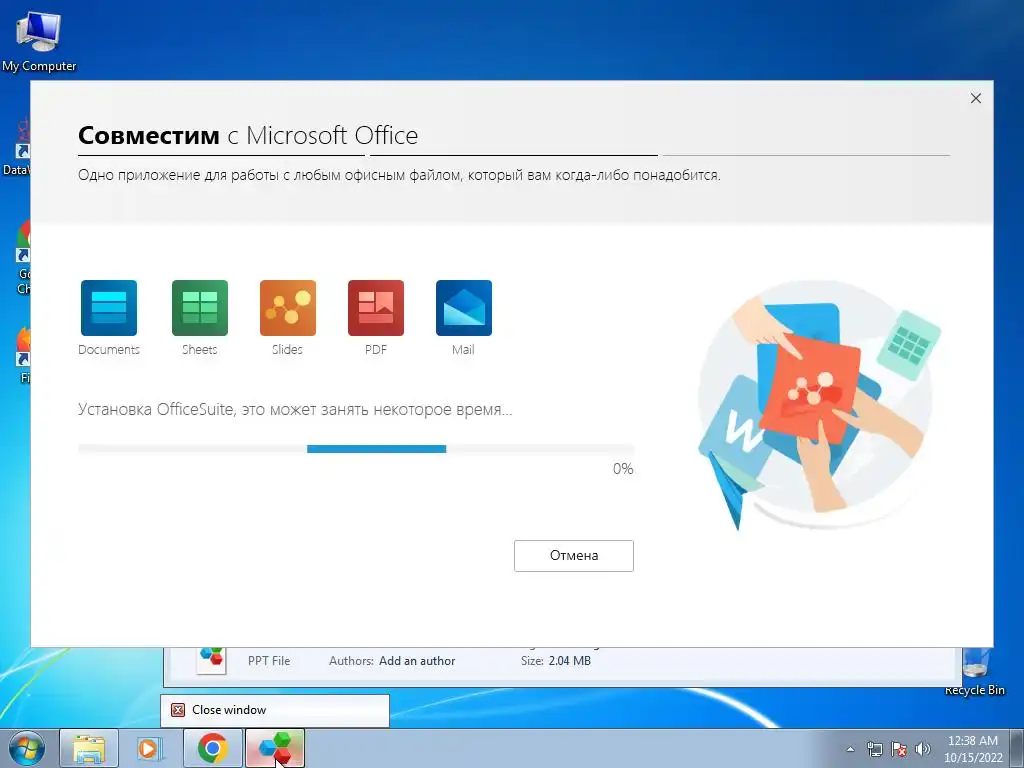Image resolution: width=1024 pixels, height=768 pixels.
Task: Click the installation progress bar
Action: pyautogui.click(x=356, y=449)
